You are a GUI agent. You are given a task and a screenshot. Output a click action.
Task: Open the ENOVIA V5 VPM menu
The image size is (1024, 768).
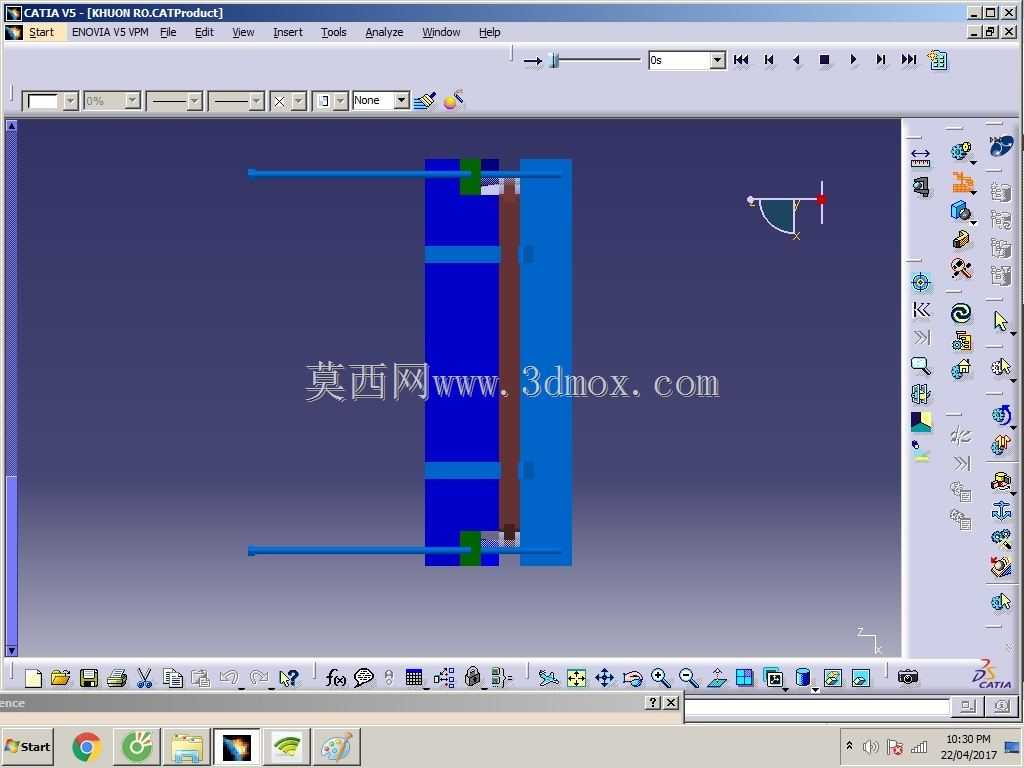110,32
